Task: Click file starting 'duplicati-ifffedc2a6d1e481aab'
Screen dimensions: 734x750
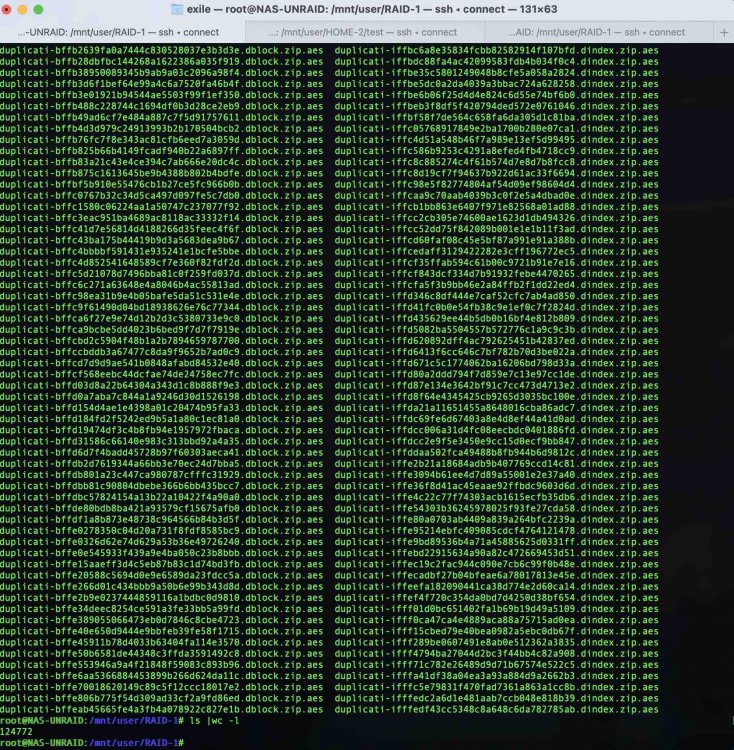Action: click(x=496, y=698)
